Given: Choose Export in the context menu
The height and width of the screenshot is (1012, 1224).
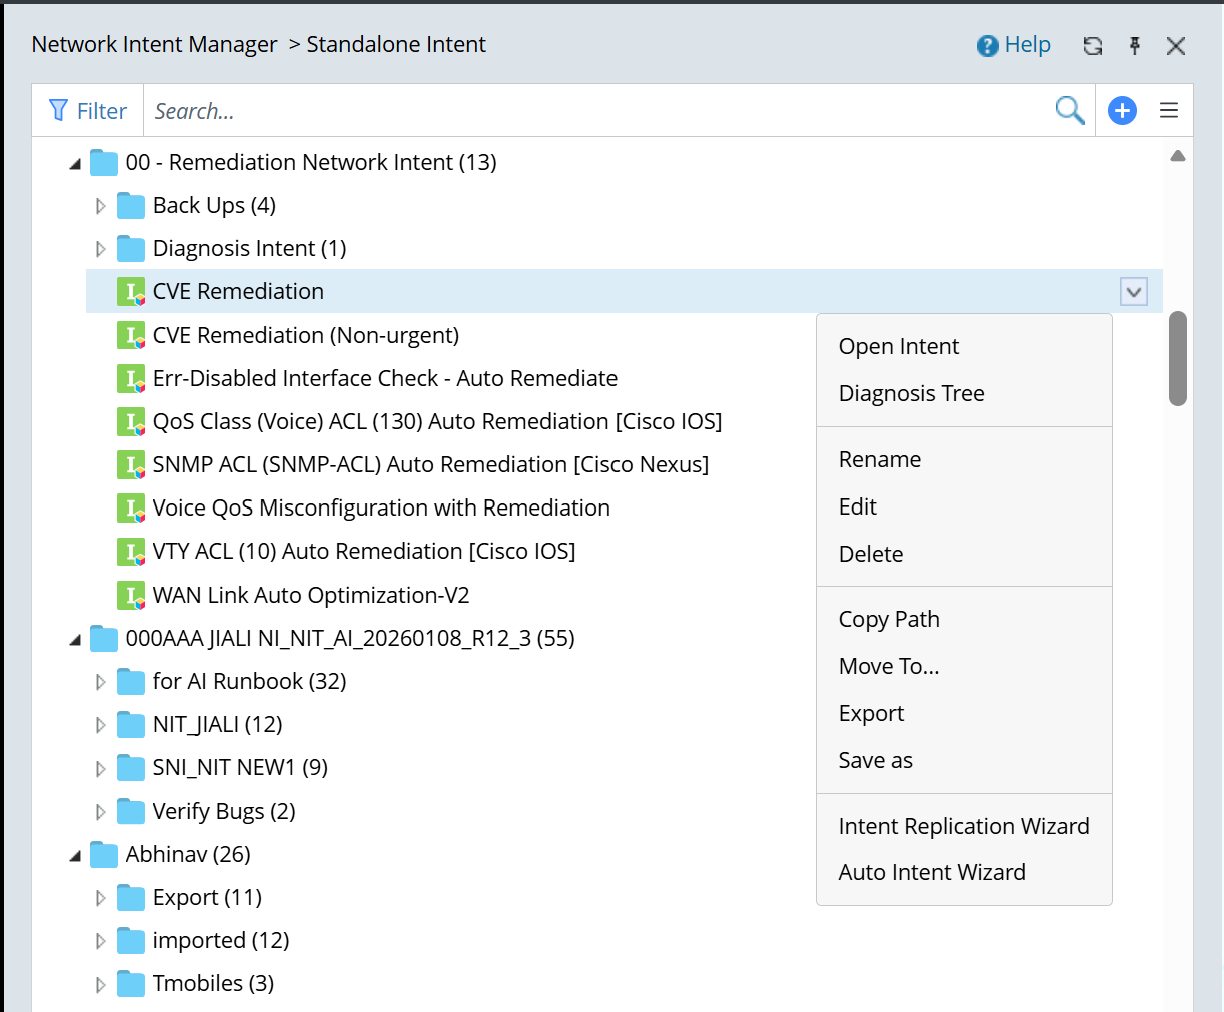Looking at the screenshot, I should point(871,714).
